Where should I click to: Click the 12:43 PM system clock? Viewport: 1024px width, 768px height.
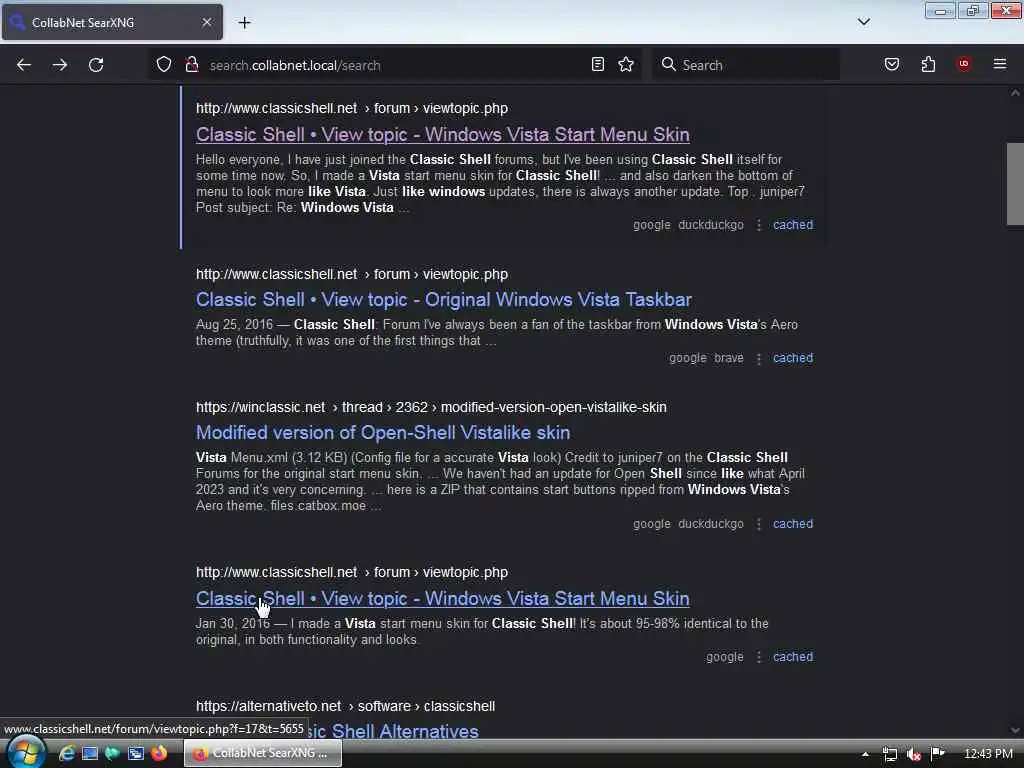pos(988,754)
